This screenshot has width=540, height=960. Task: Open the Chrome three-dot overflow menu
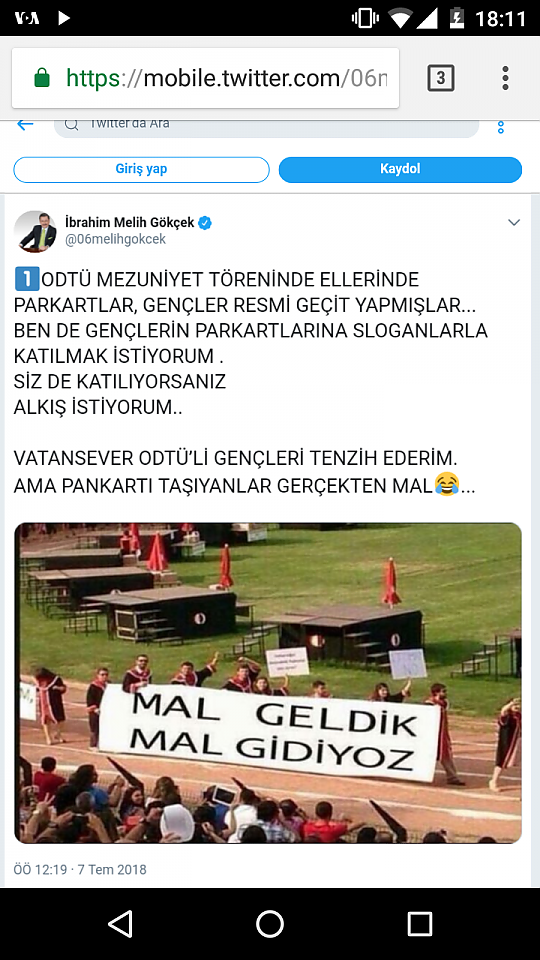(x=505, y=78)
